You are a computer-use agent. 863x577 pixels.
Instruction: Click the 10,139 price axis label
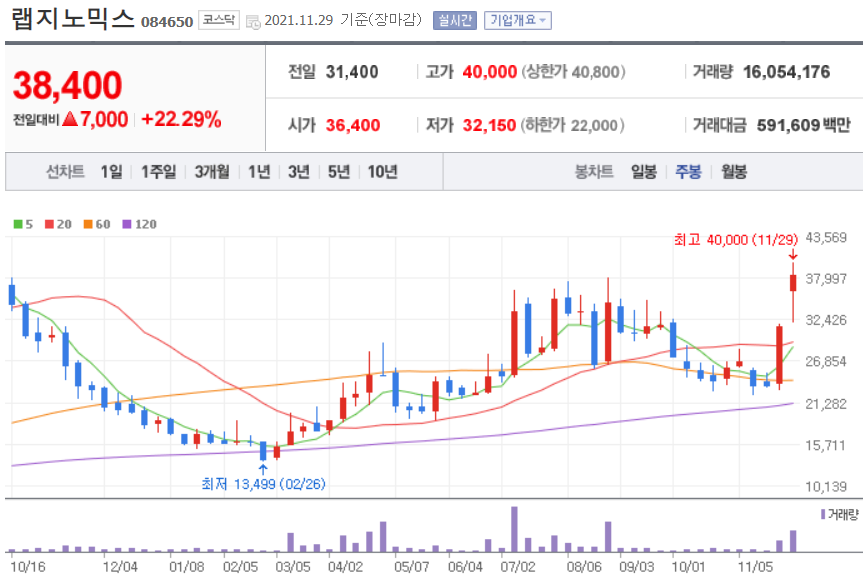826,487
